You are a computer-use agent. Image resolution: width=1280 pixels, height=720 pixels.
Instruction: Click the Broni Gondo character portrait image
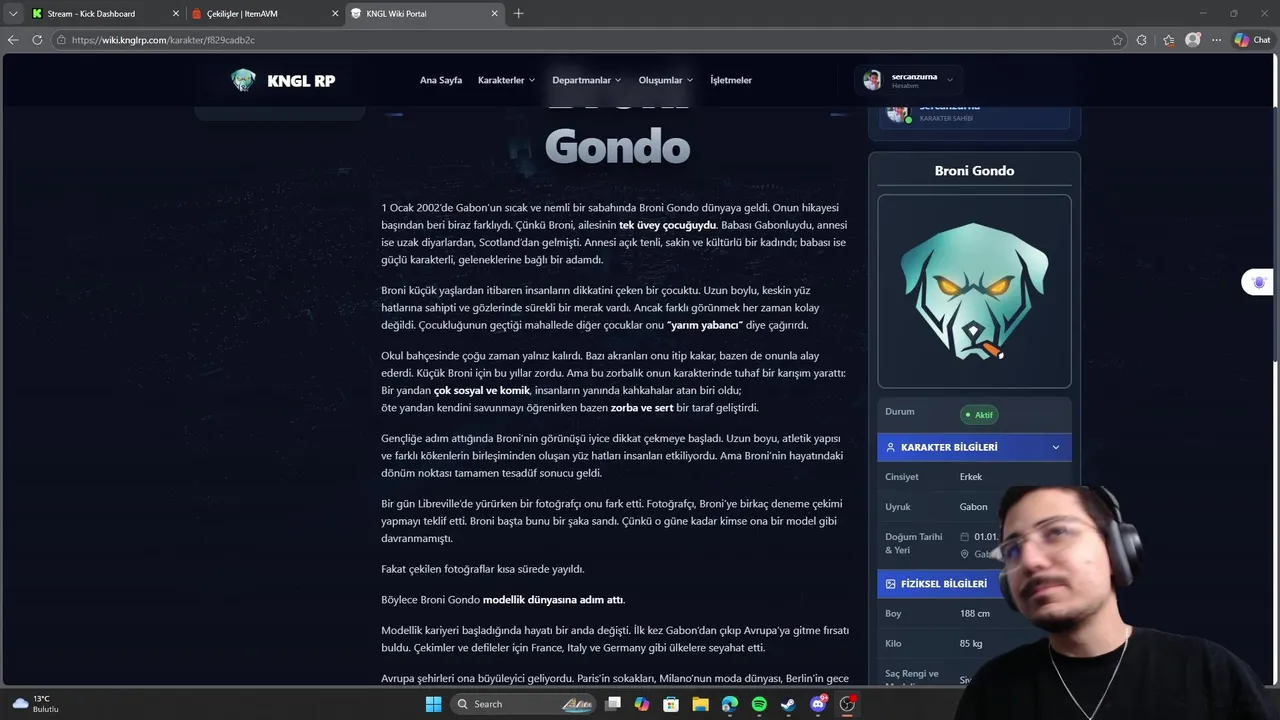pyautogui.click(x=974, y=291)
